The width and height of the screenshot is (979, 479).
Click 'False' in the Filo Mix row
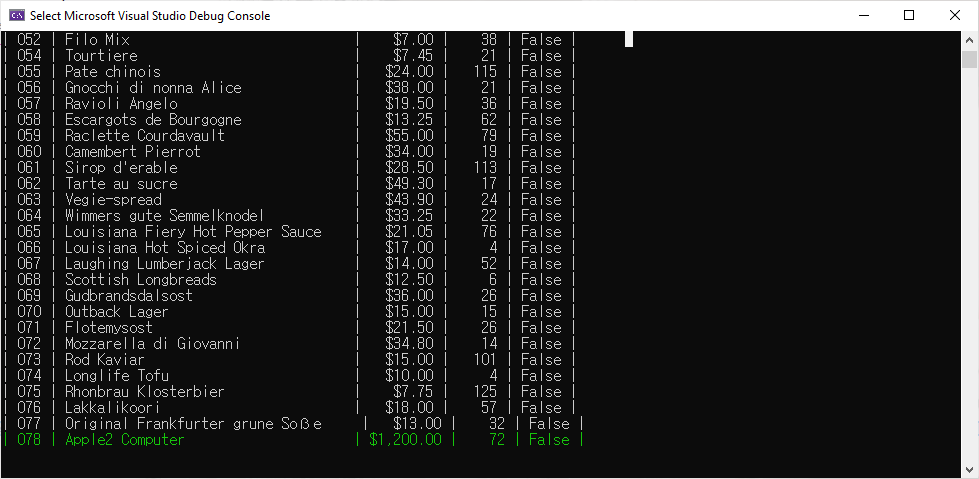541,40
